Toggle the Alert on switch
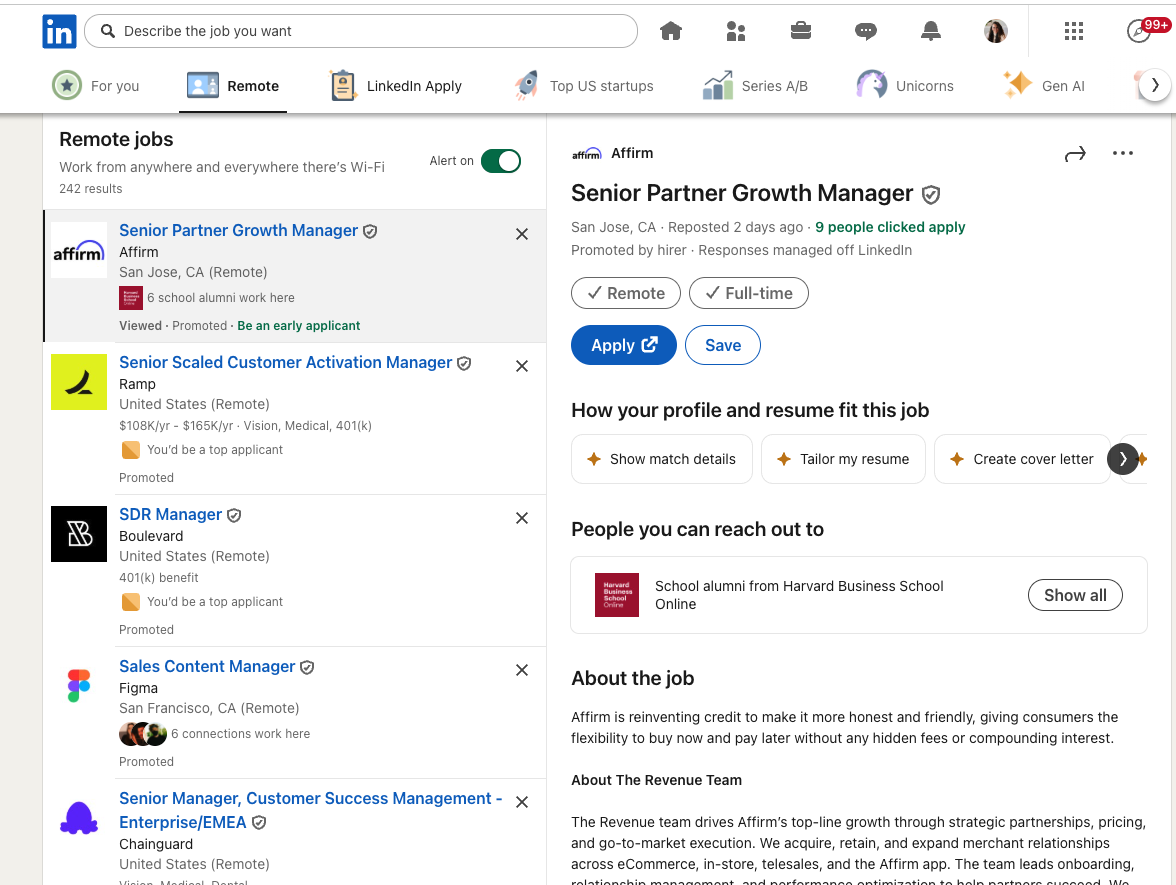The width and height of the screenshot is (1176, 885). click(501, 160)
